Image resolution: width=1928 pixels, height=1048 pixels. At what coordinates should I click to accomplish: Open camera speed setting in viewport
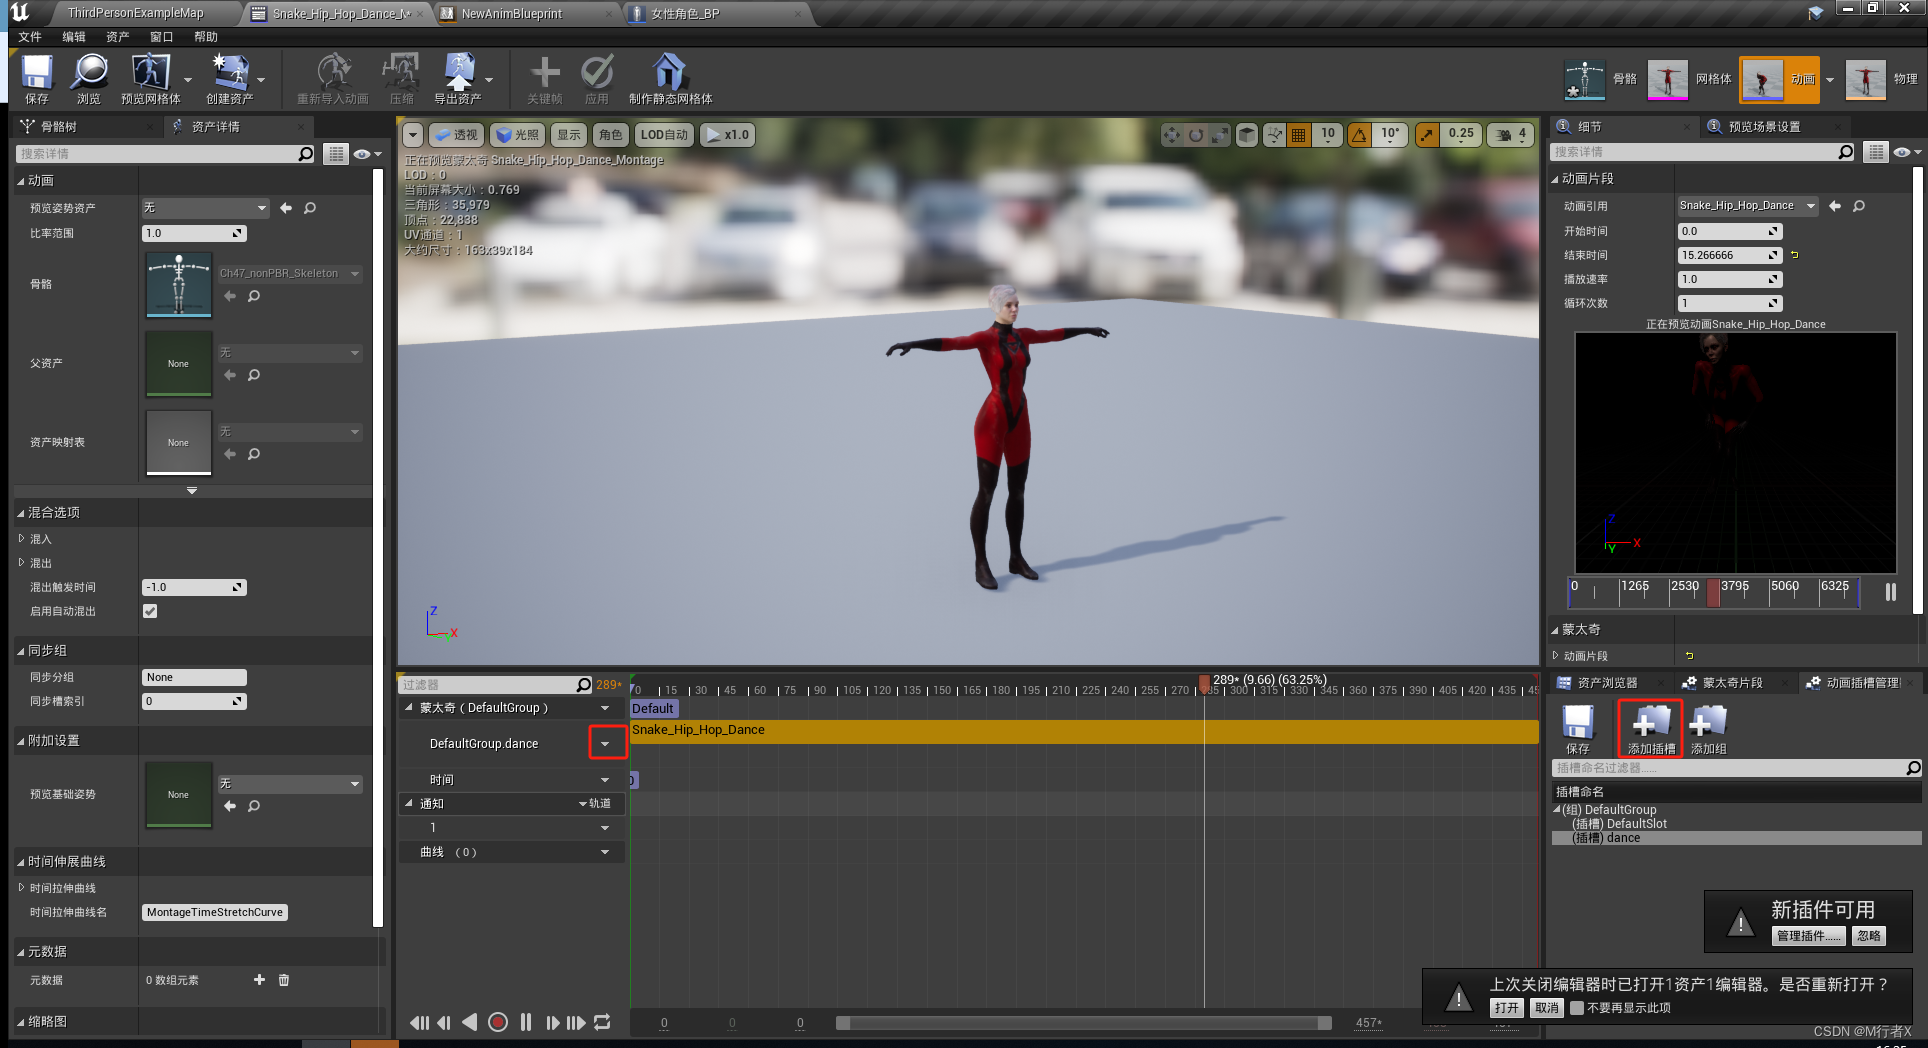(x=1510, y=134)
